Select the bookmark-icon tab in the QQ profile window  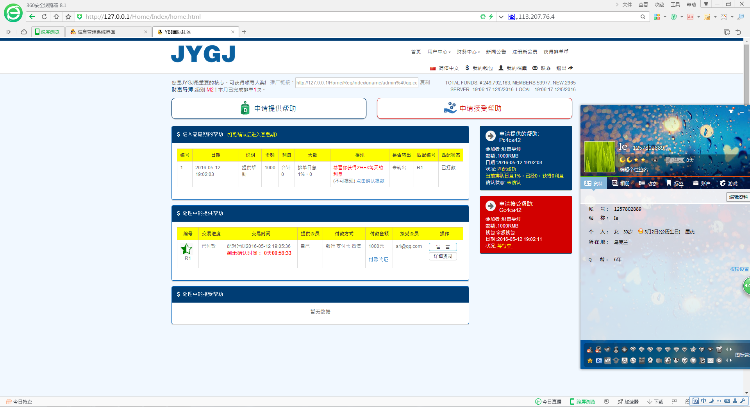(x=675, y=184)
